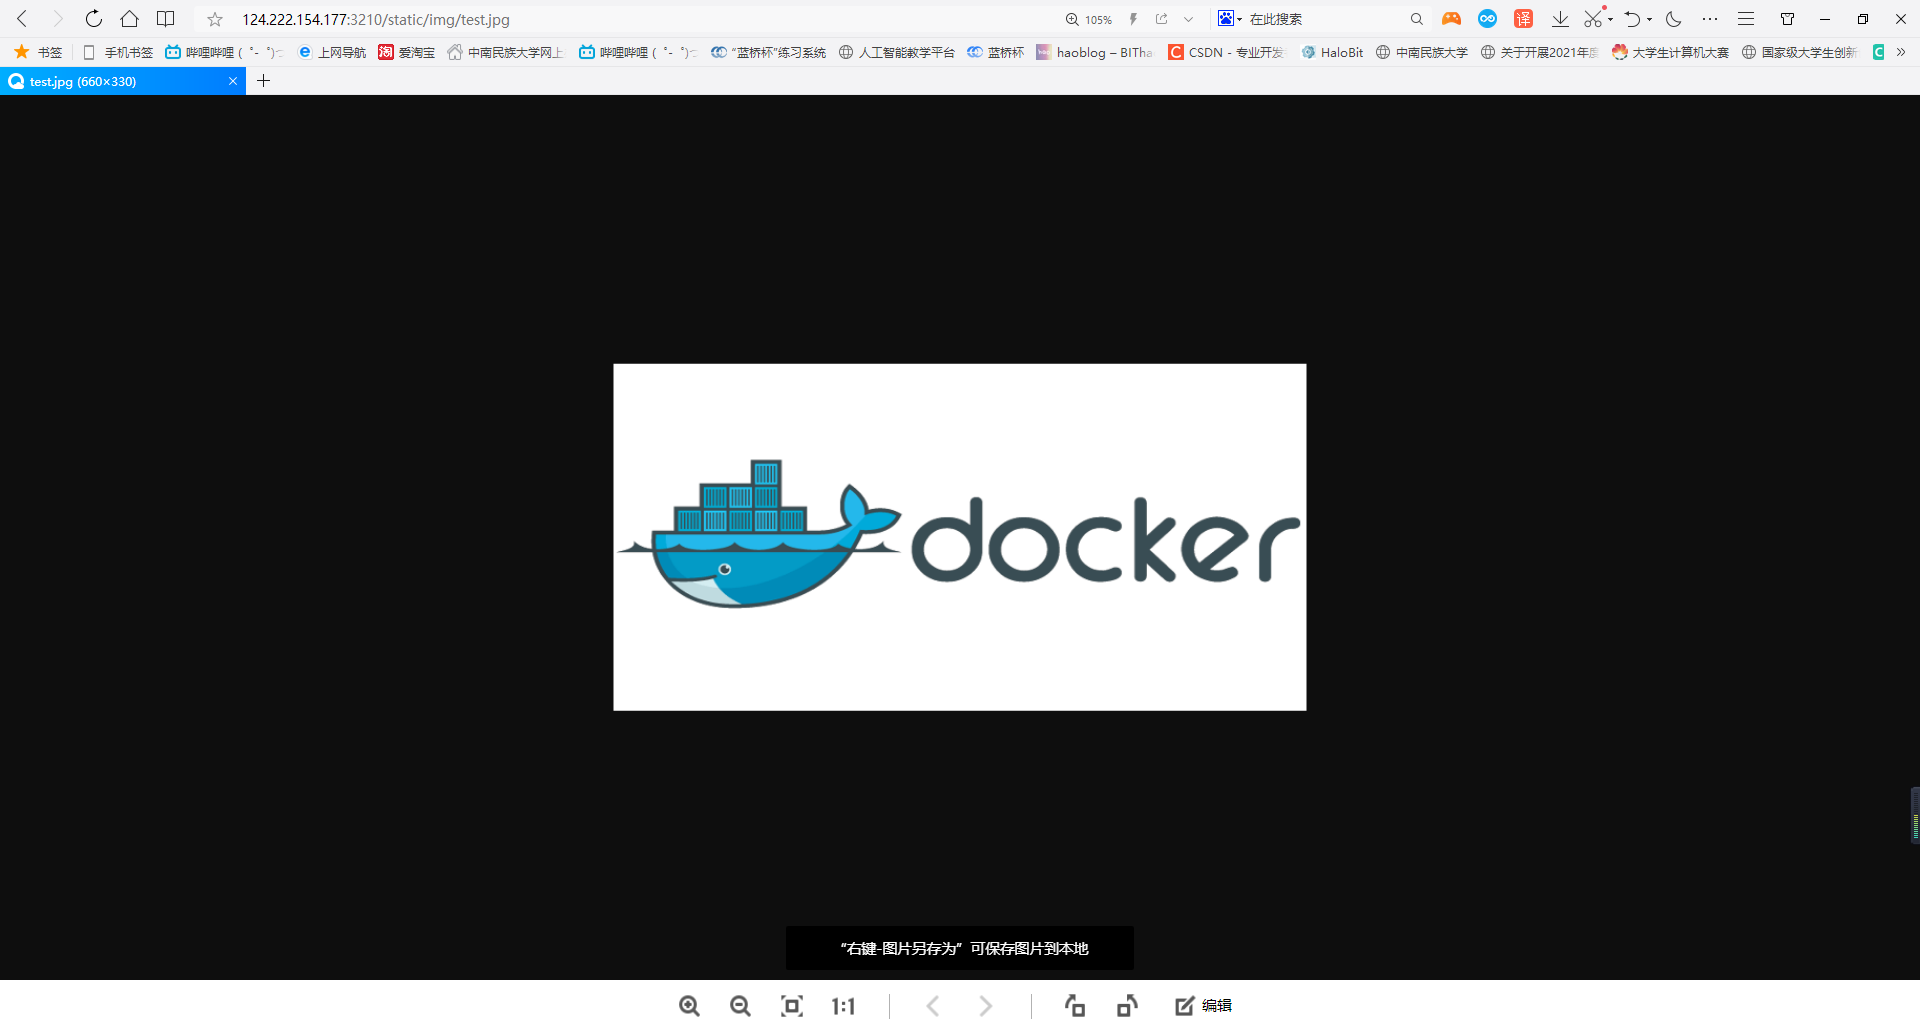This screenshot has height=1032, width=1920.
Task: Open the 上网导航 bookmark
Action: (332, 52)
